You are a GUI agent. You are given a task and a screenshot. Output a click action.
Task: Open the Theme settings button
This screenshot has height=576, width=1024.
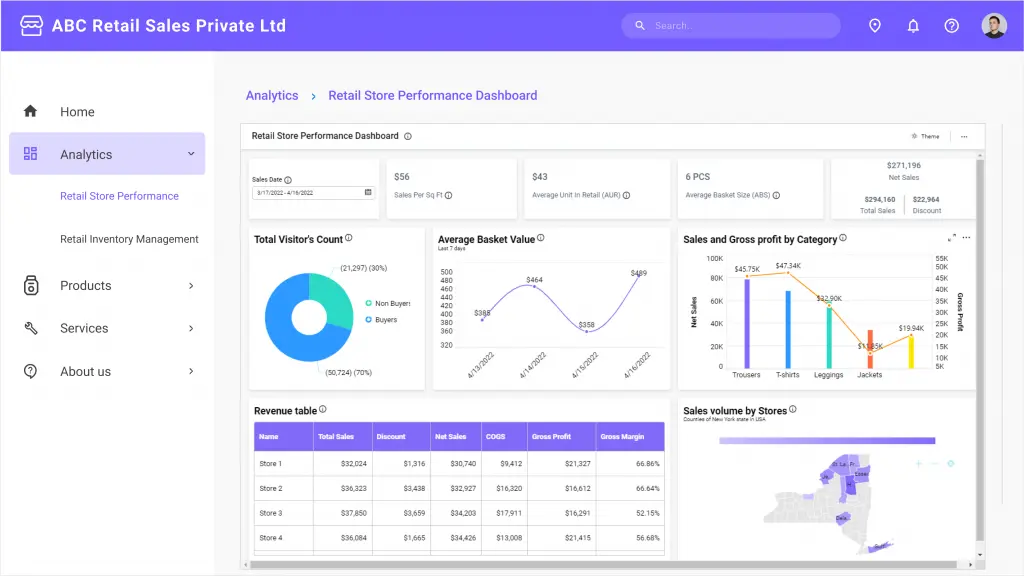(925, 136)
